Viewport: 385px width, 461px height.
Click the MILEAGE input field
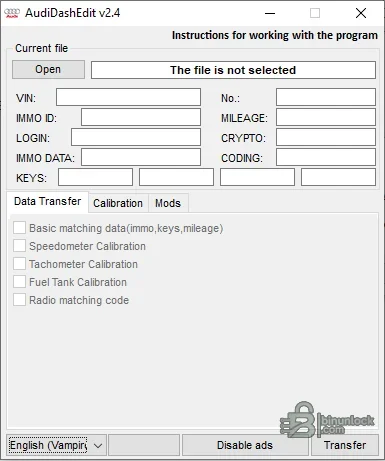click(326, 117)
